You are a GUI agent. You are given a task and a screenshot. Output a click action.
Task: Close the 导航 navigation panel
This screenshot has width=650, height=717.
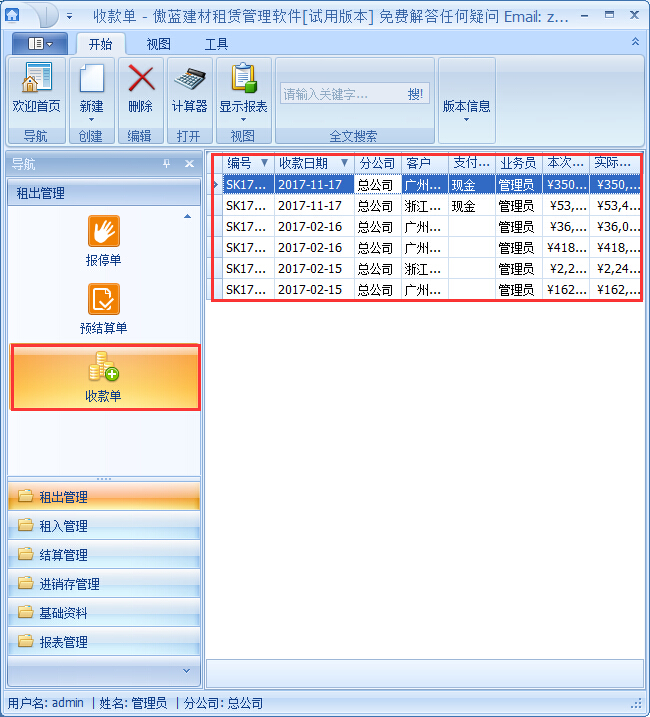[189, 163]
